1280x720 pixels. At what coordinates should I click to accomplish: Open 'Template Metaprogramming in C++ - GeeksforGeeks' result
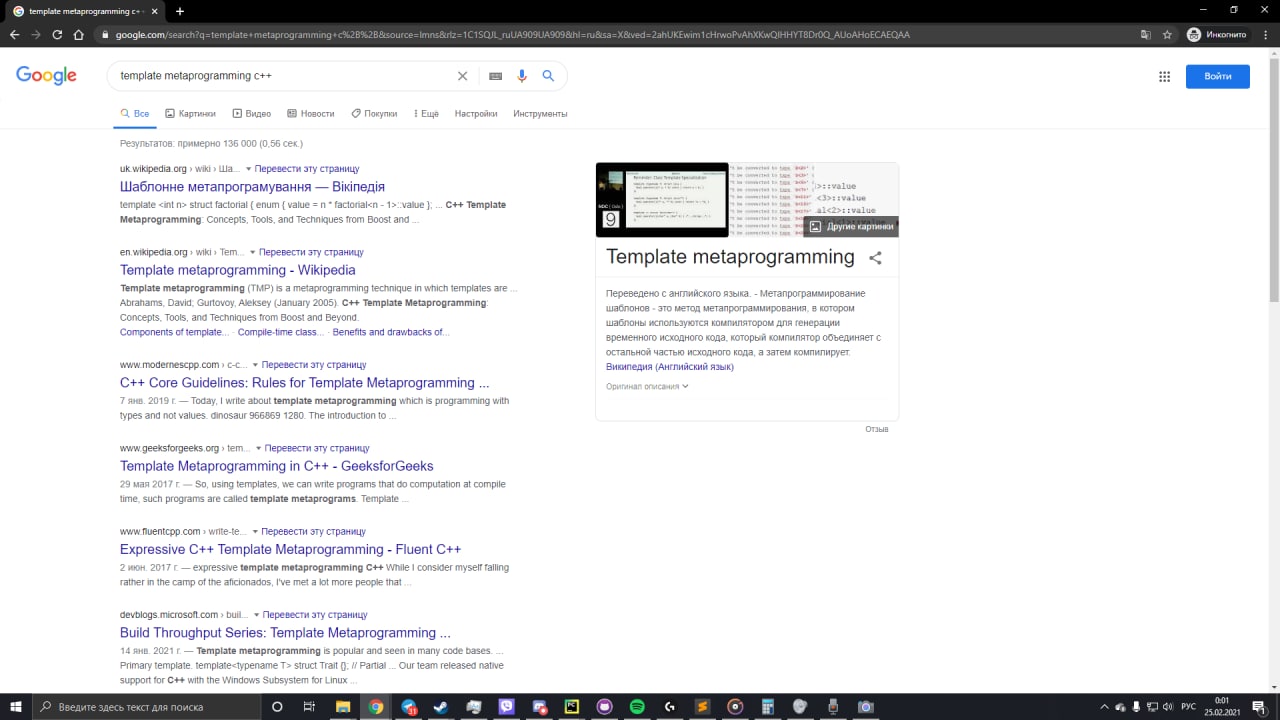click(x=276, y=466)
